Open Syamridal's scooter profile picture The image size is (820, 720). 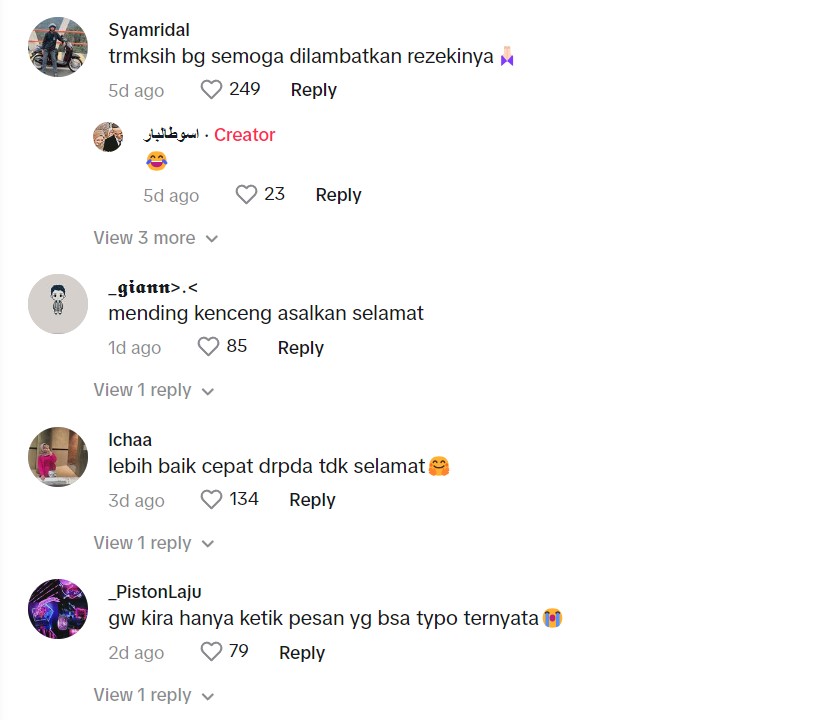[x=58, y=47]
